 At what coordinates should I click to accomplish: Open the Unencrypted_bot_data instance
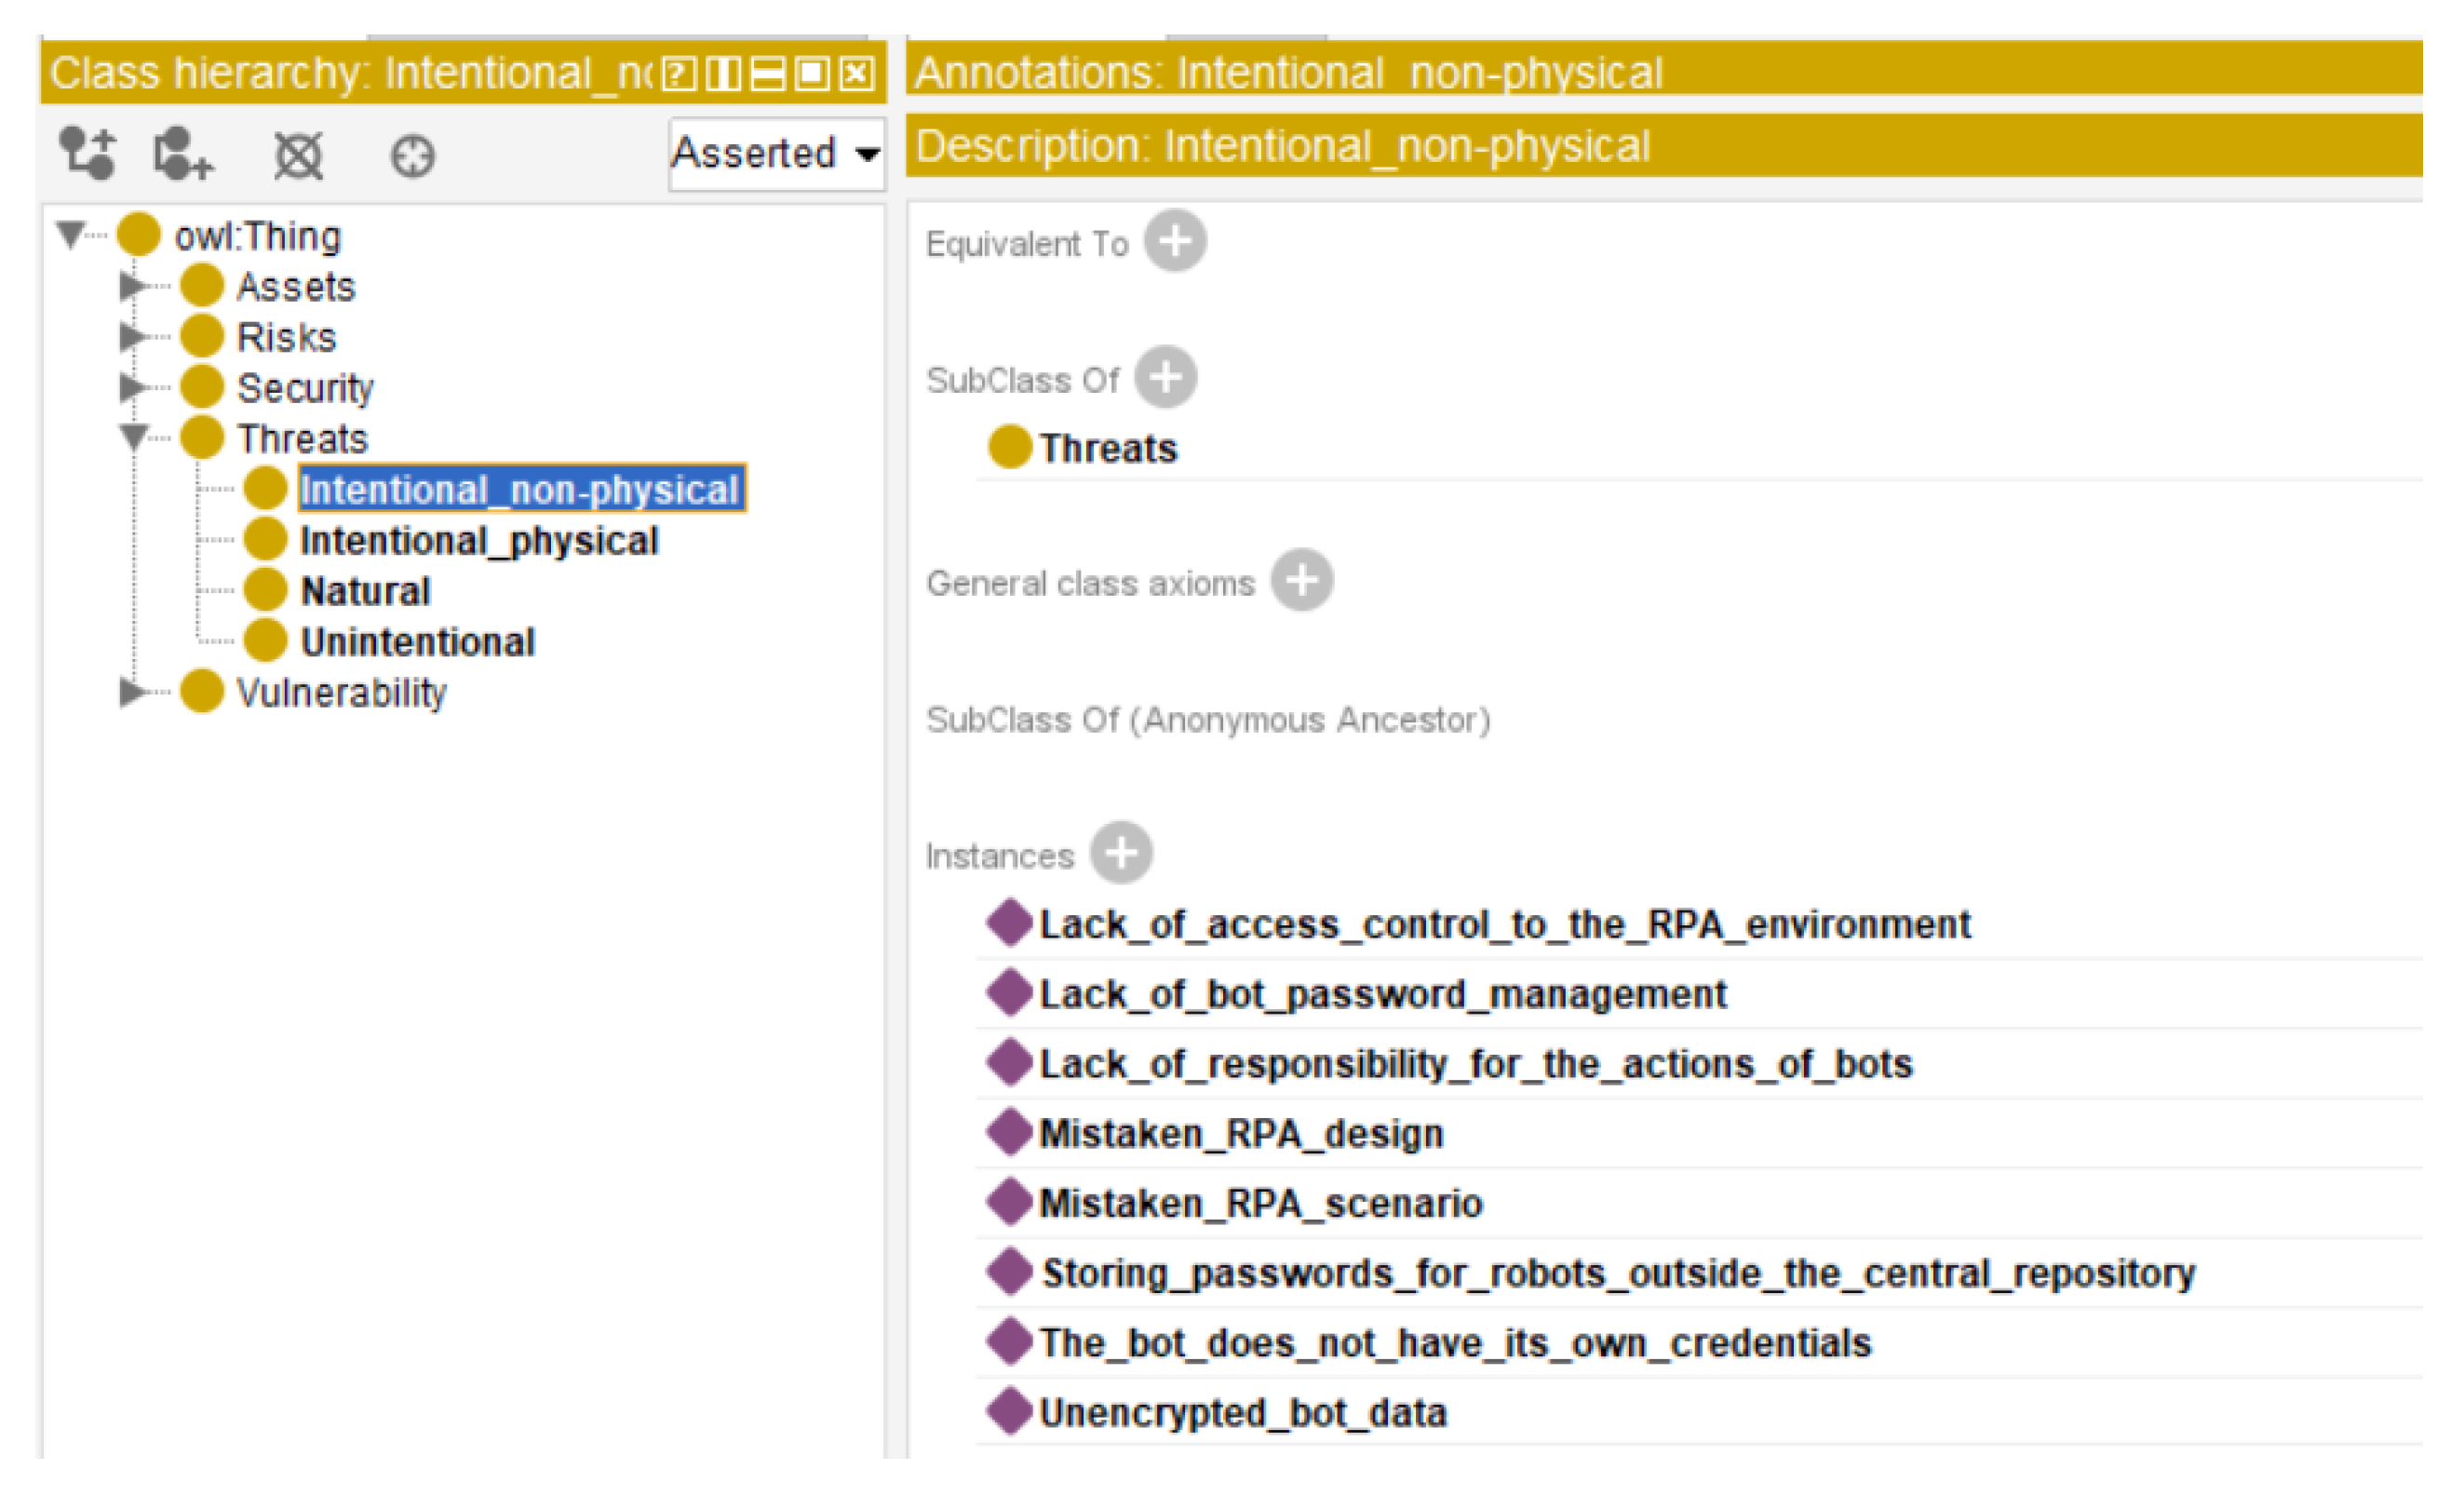pos(1242,1412)
